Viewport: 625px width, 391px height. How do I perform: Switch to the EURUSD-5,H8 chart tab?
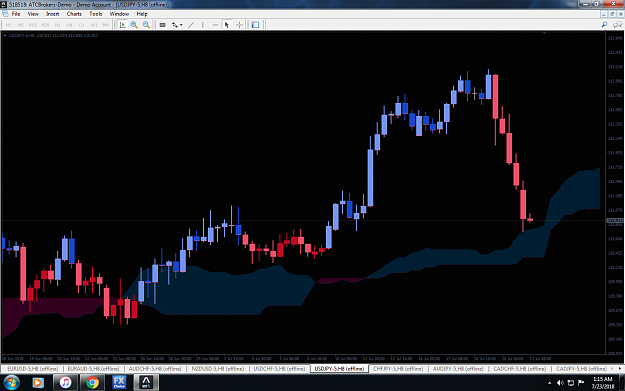[33, 369]
